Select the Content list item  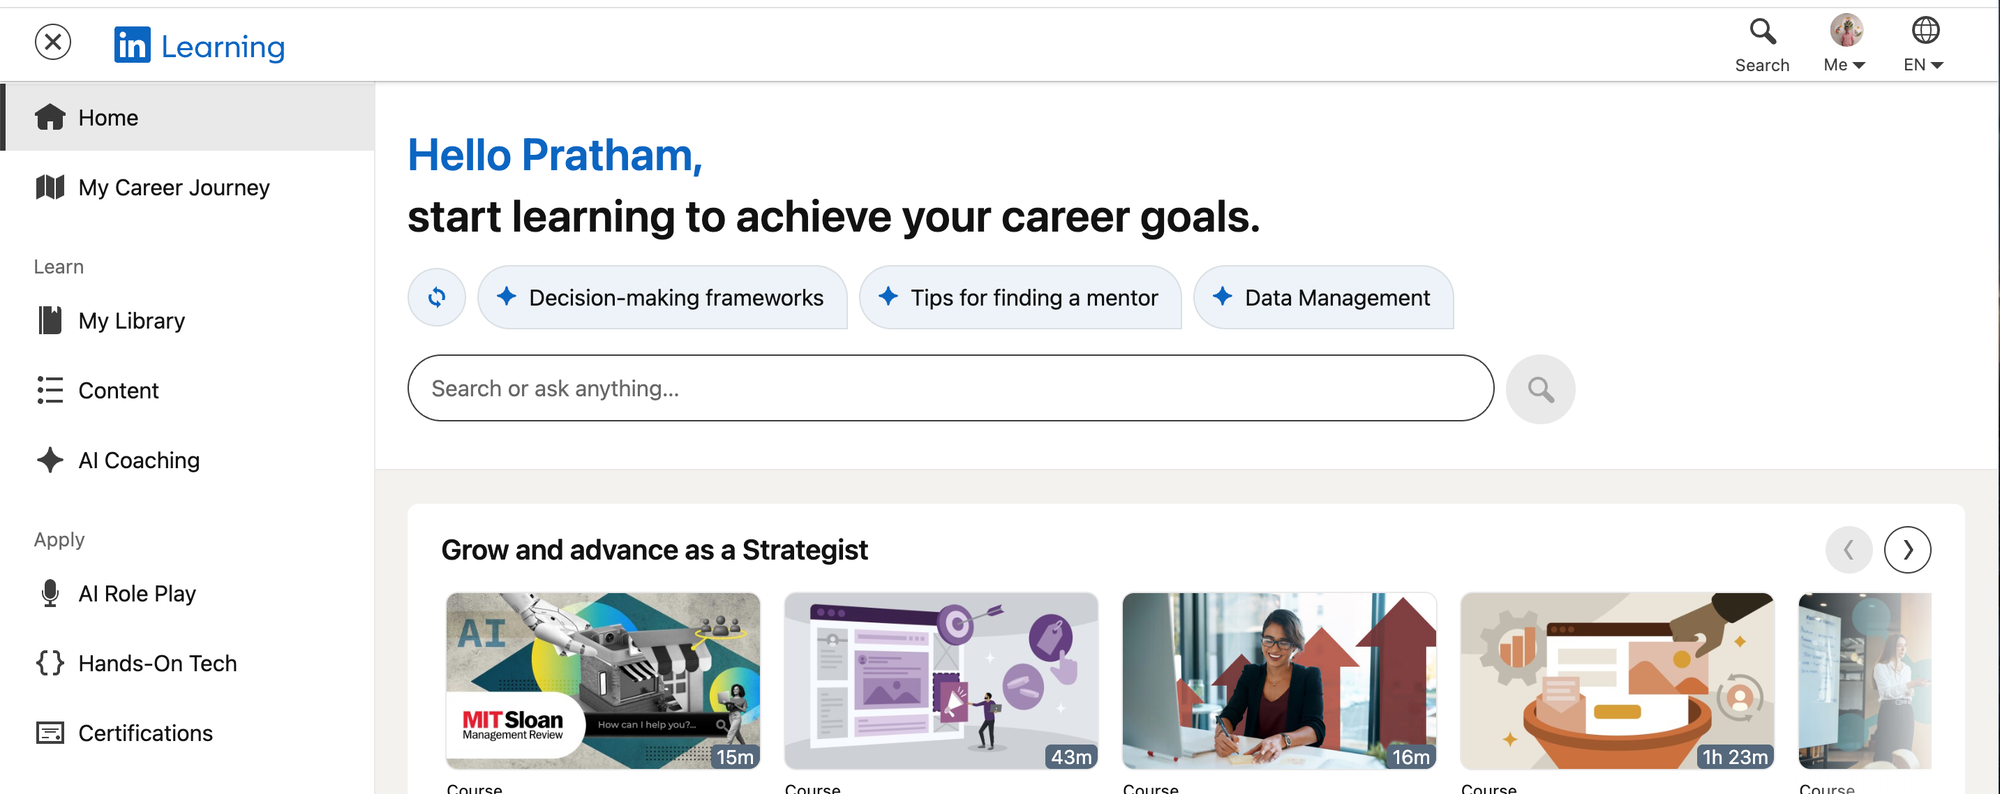[189, 390]
